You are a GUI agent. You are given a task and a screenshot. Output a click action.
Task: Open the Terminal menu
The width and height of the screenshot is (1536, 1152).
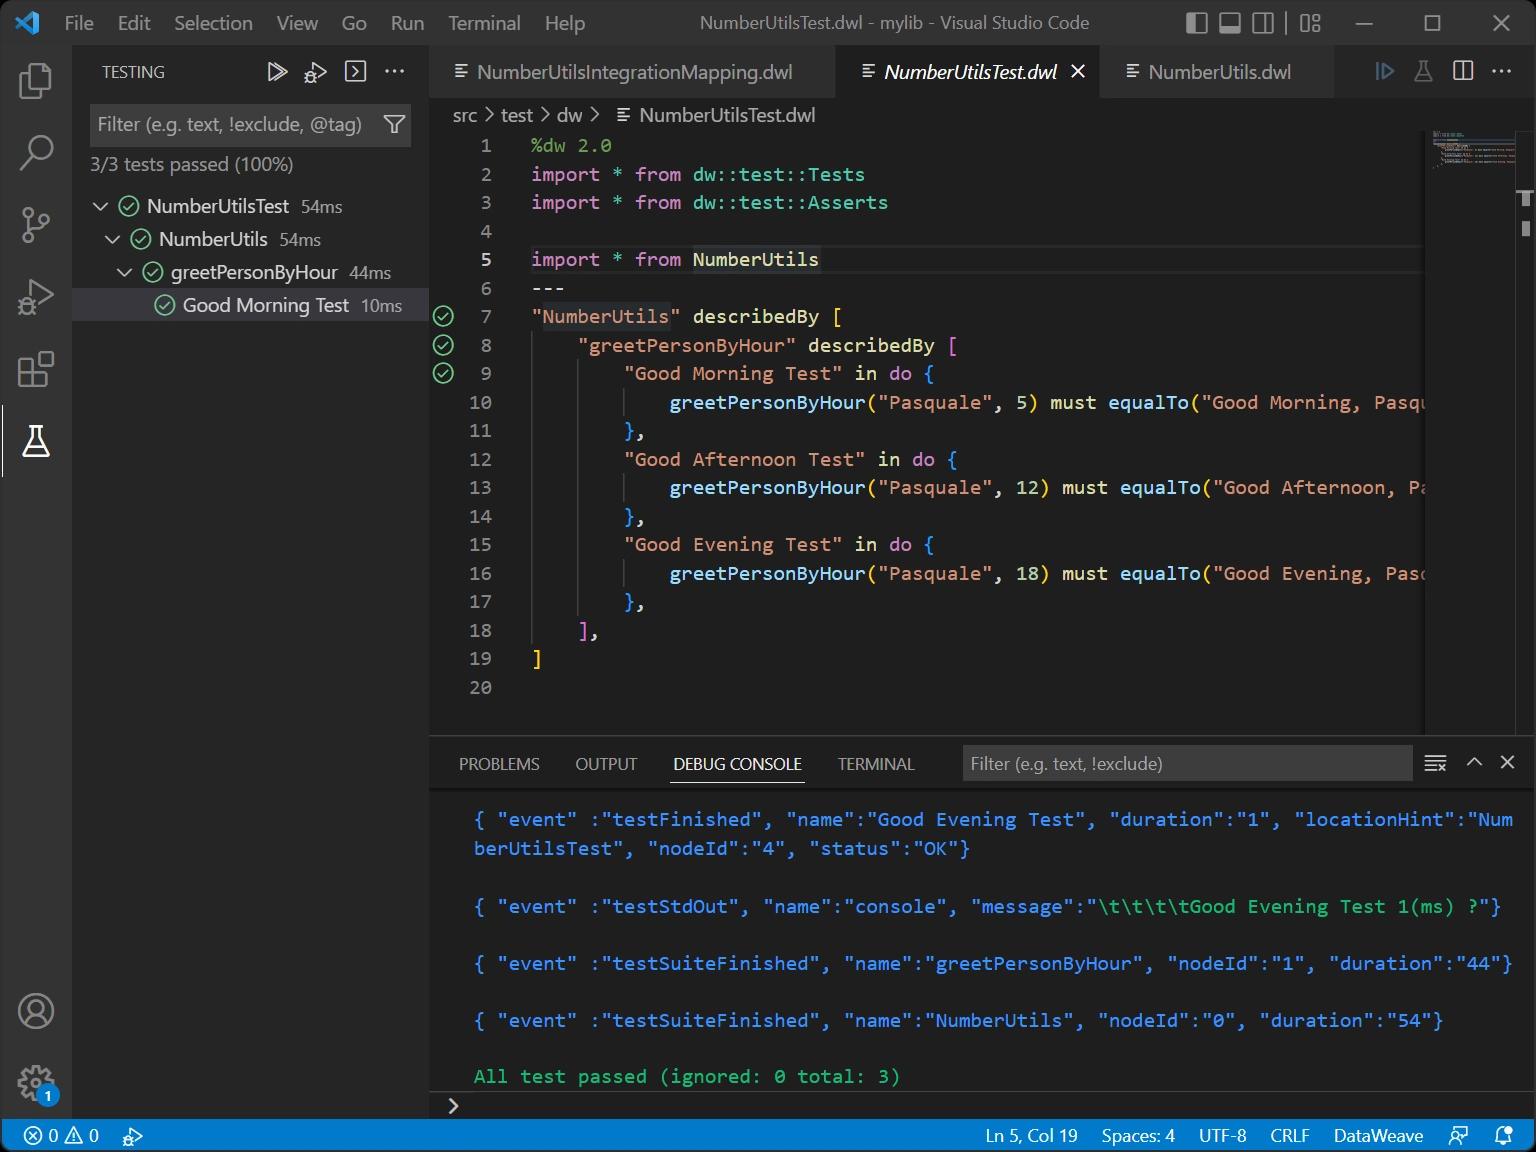[x=484, y=23]
